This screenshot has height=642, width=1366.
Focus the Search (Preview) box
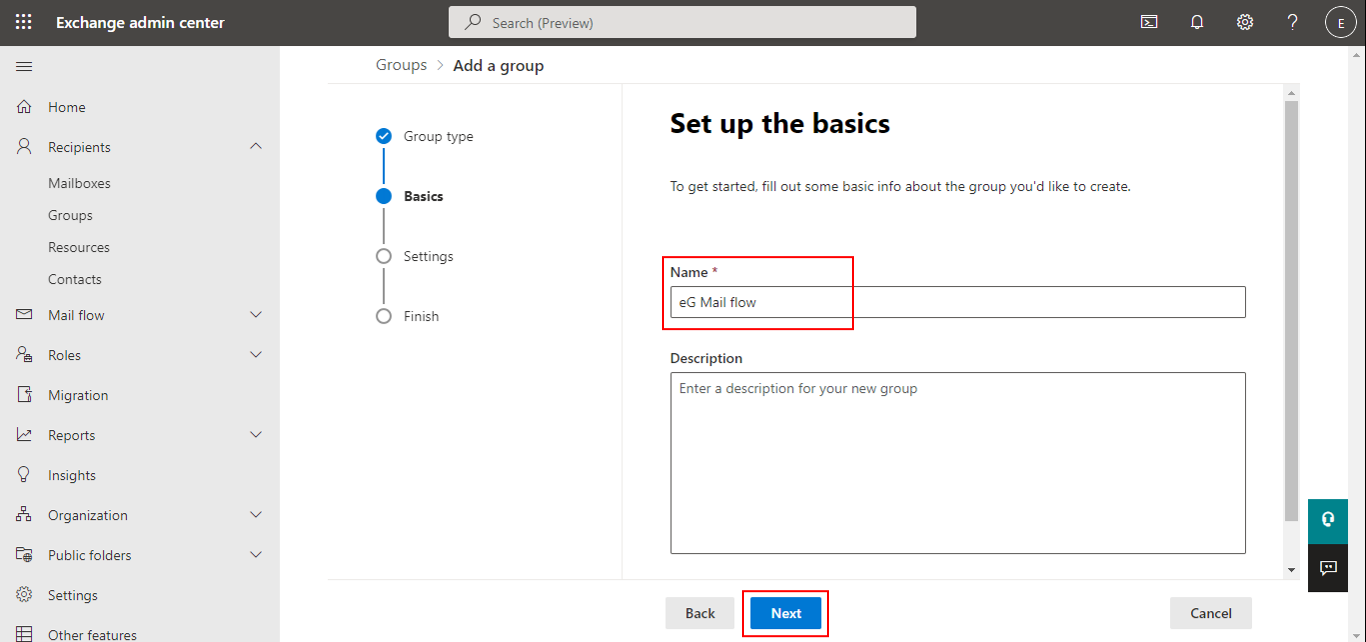[x=682, y=22]
